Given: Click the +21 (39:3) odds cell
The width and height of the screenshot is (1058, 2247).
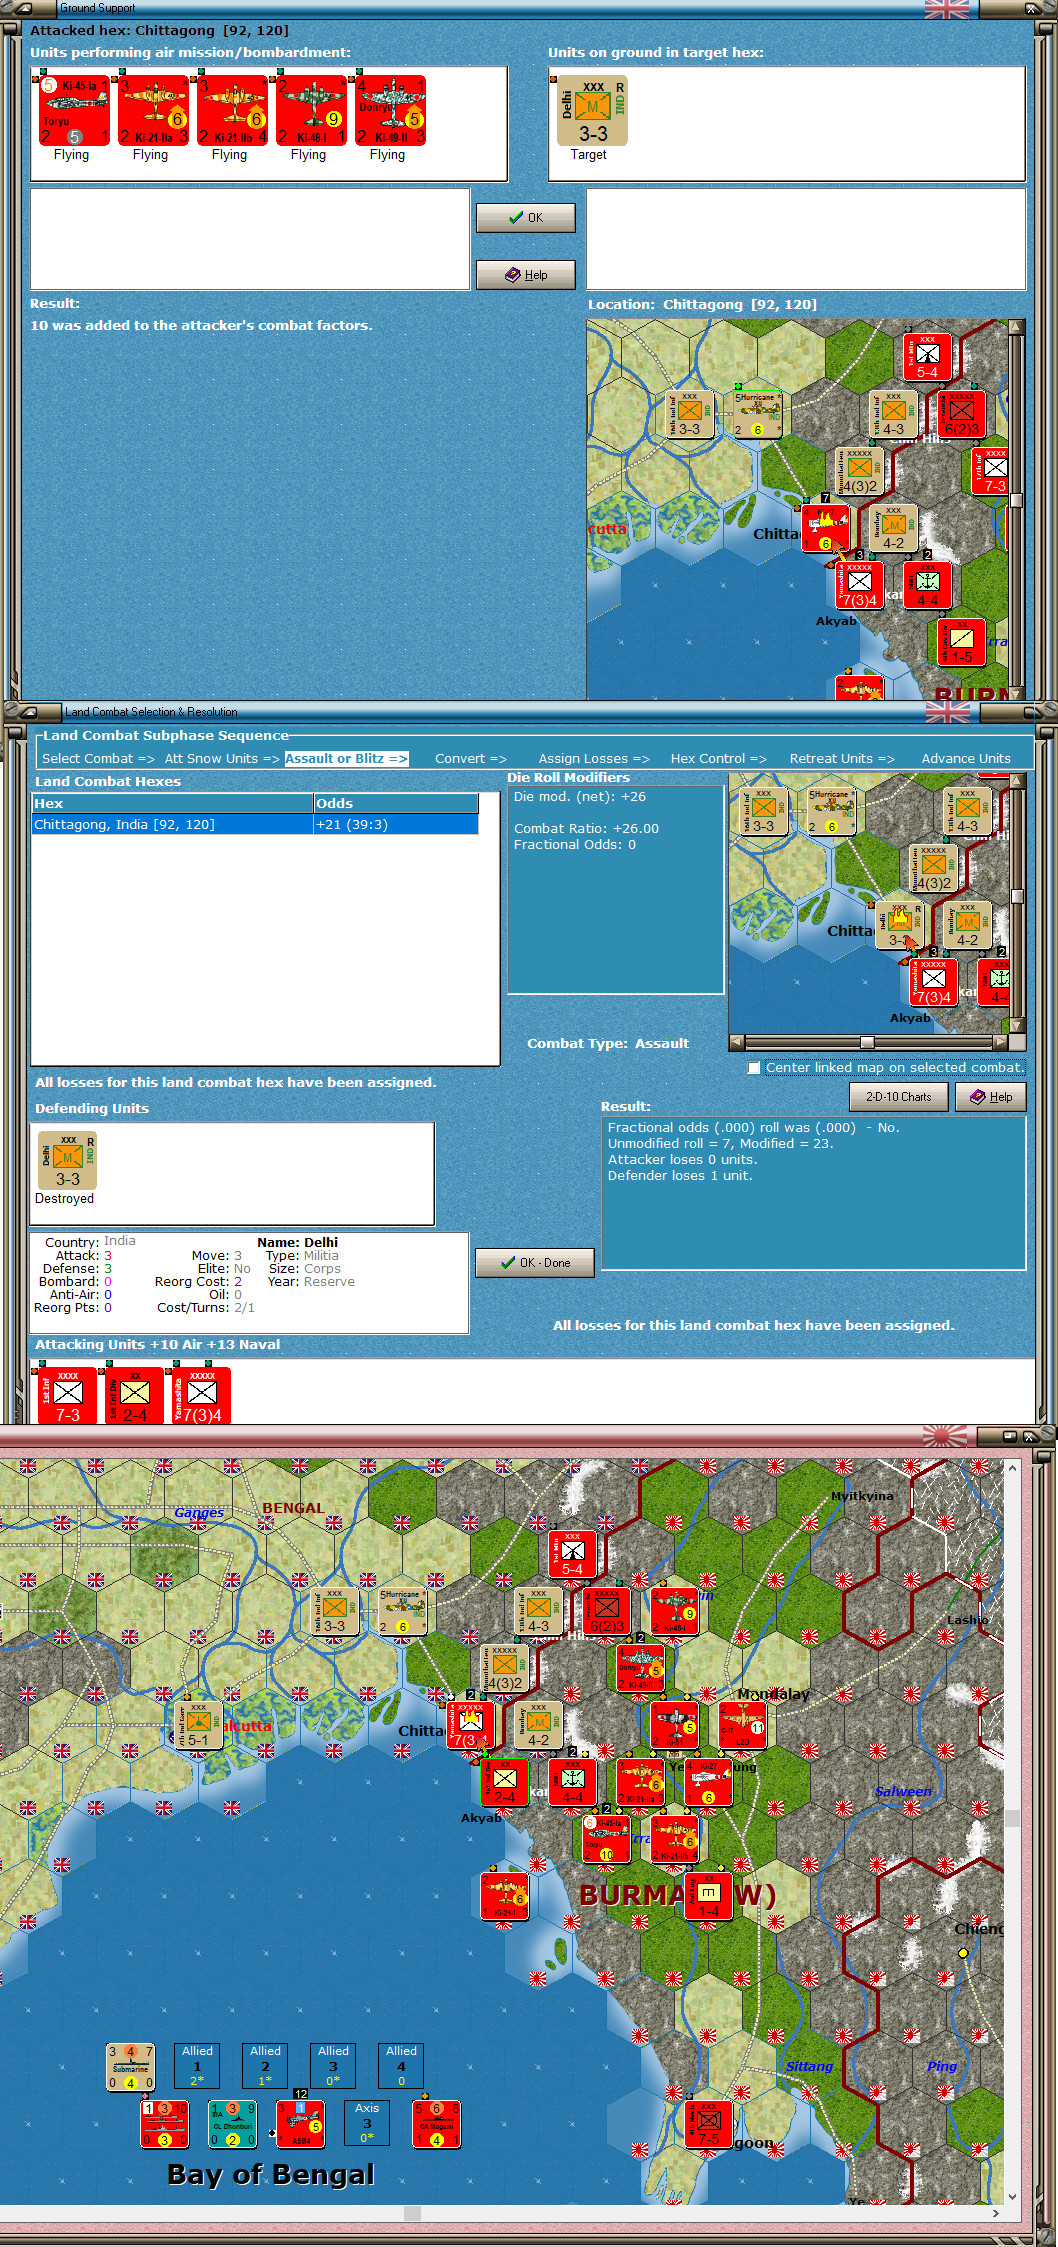Looking at the screenshot, I should pyautogui.click(x=396, y=824).
